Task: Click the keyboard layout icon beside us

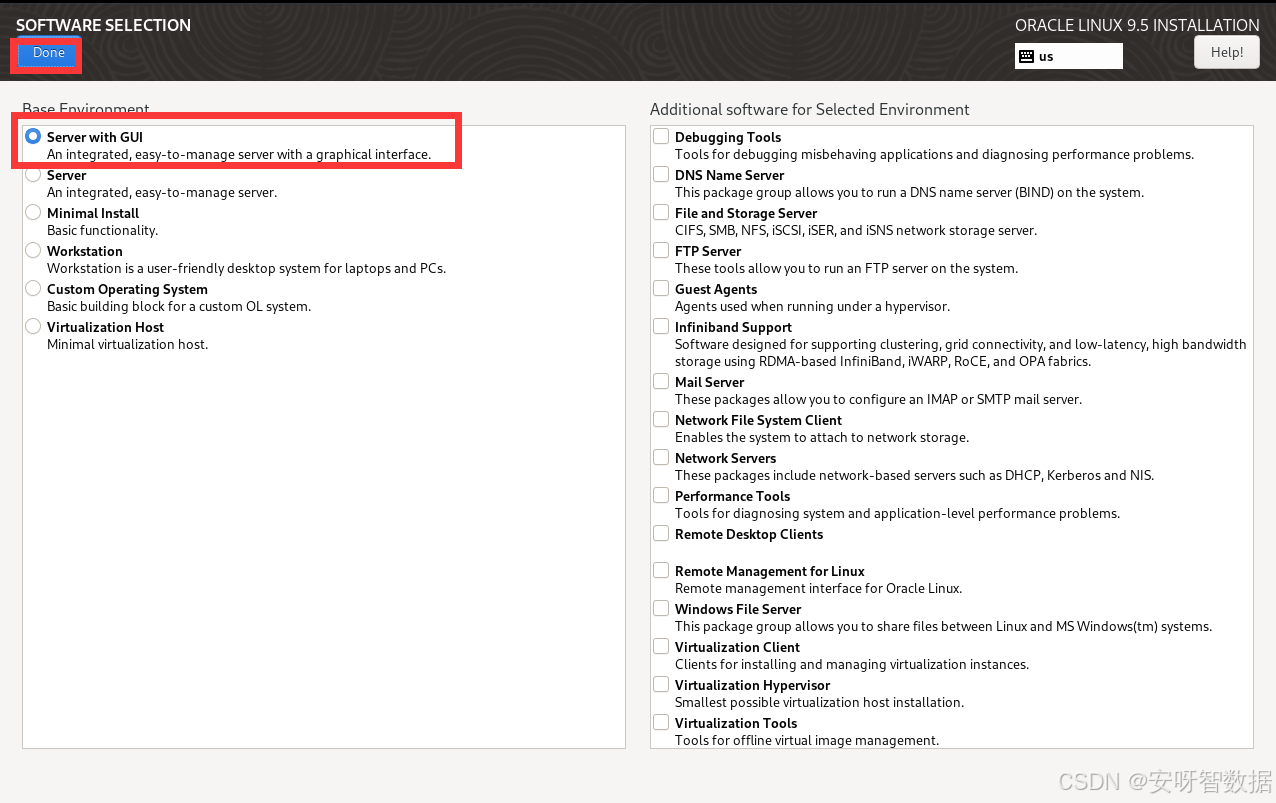Action: 1026,57
